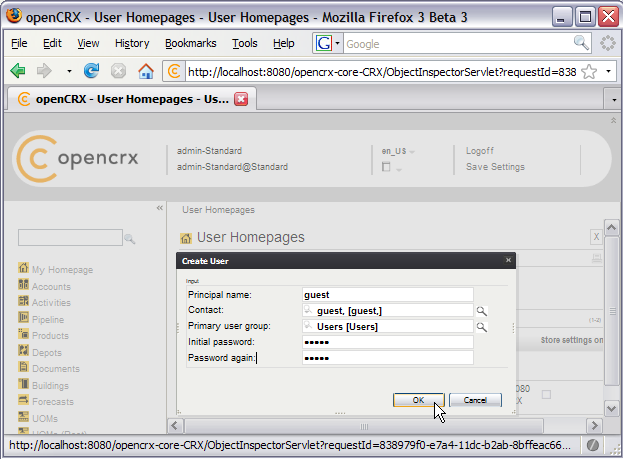The height and width of the screenshot is (459, 623).
Task: Open the History menu
Action: click(x=132, y=43)
